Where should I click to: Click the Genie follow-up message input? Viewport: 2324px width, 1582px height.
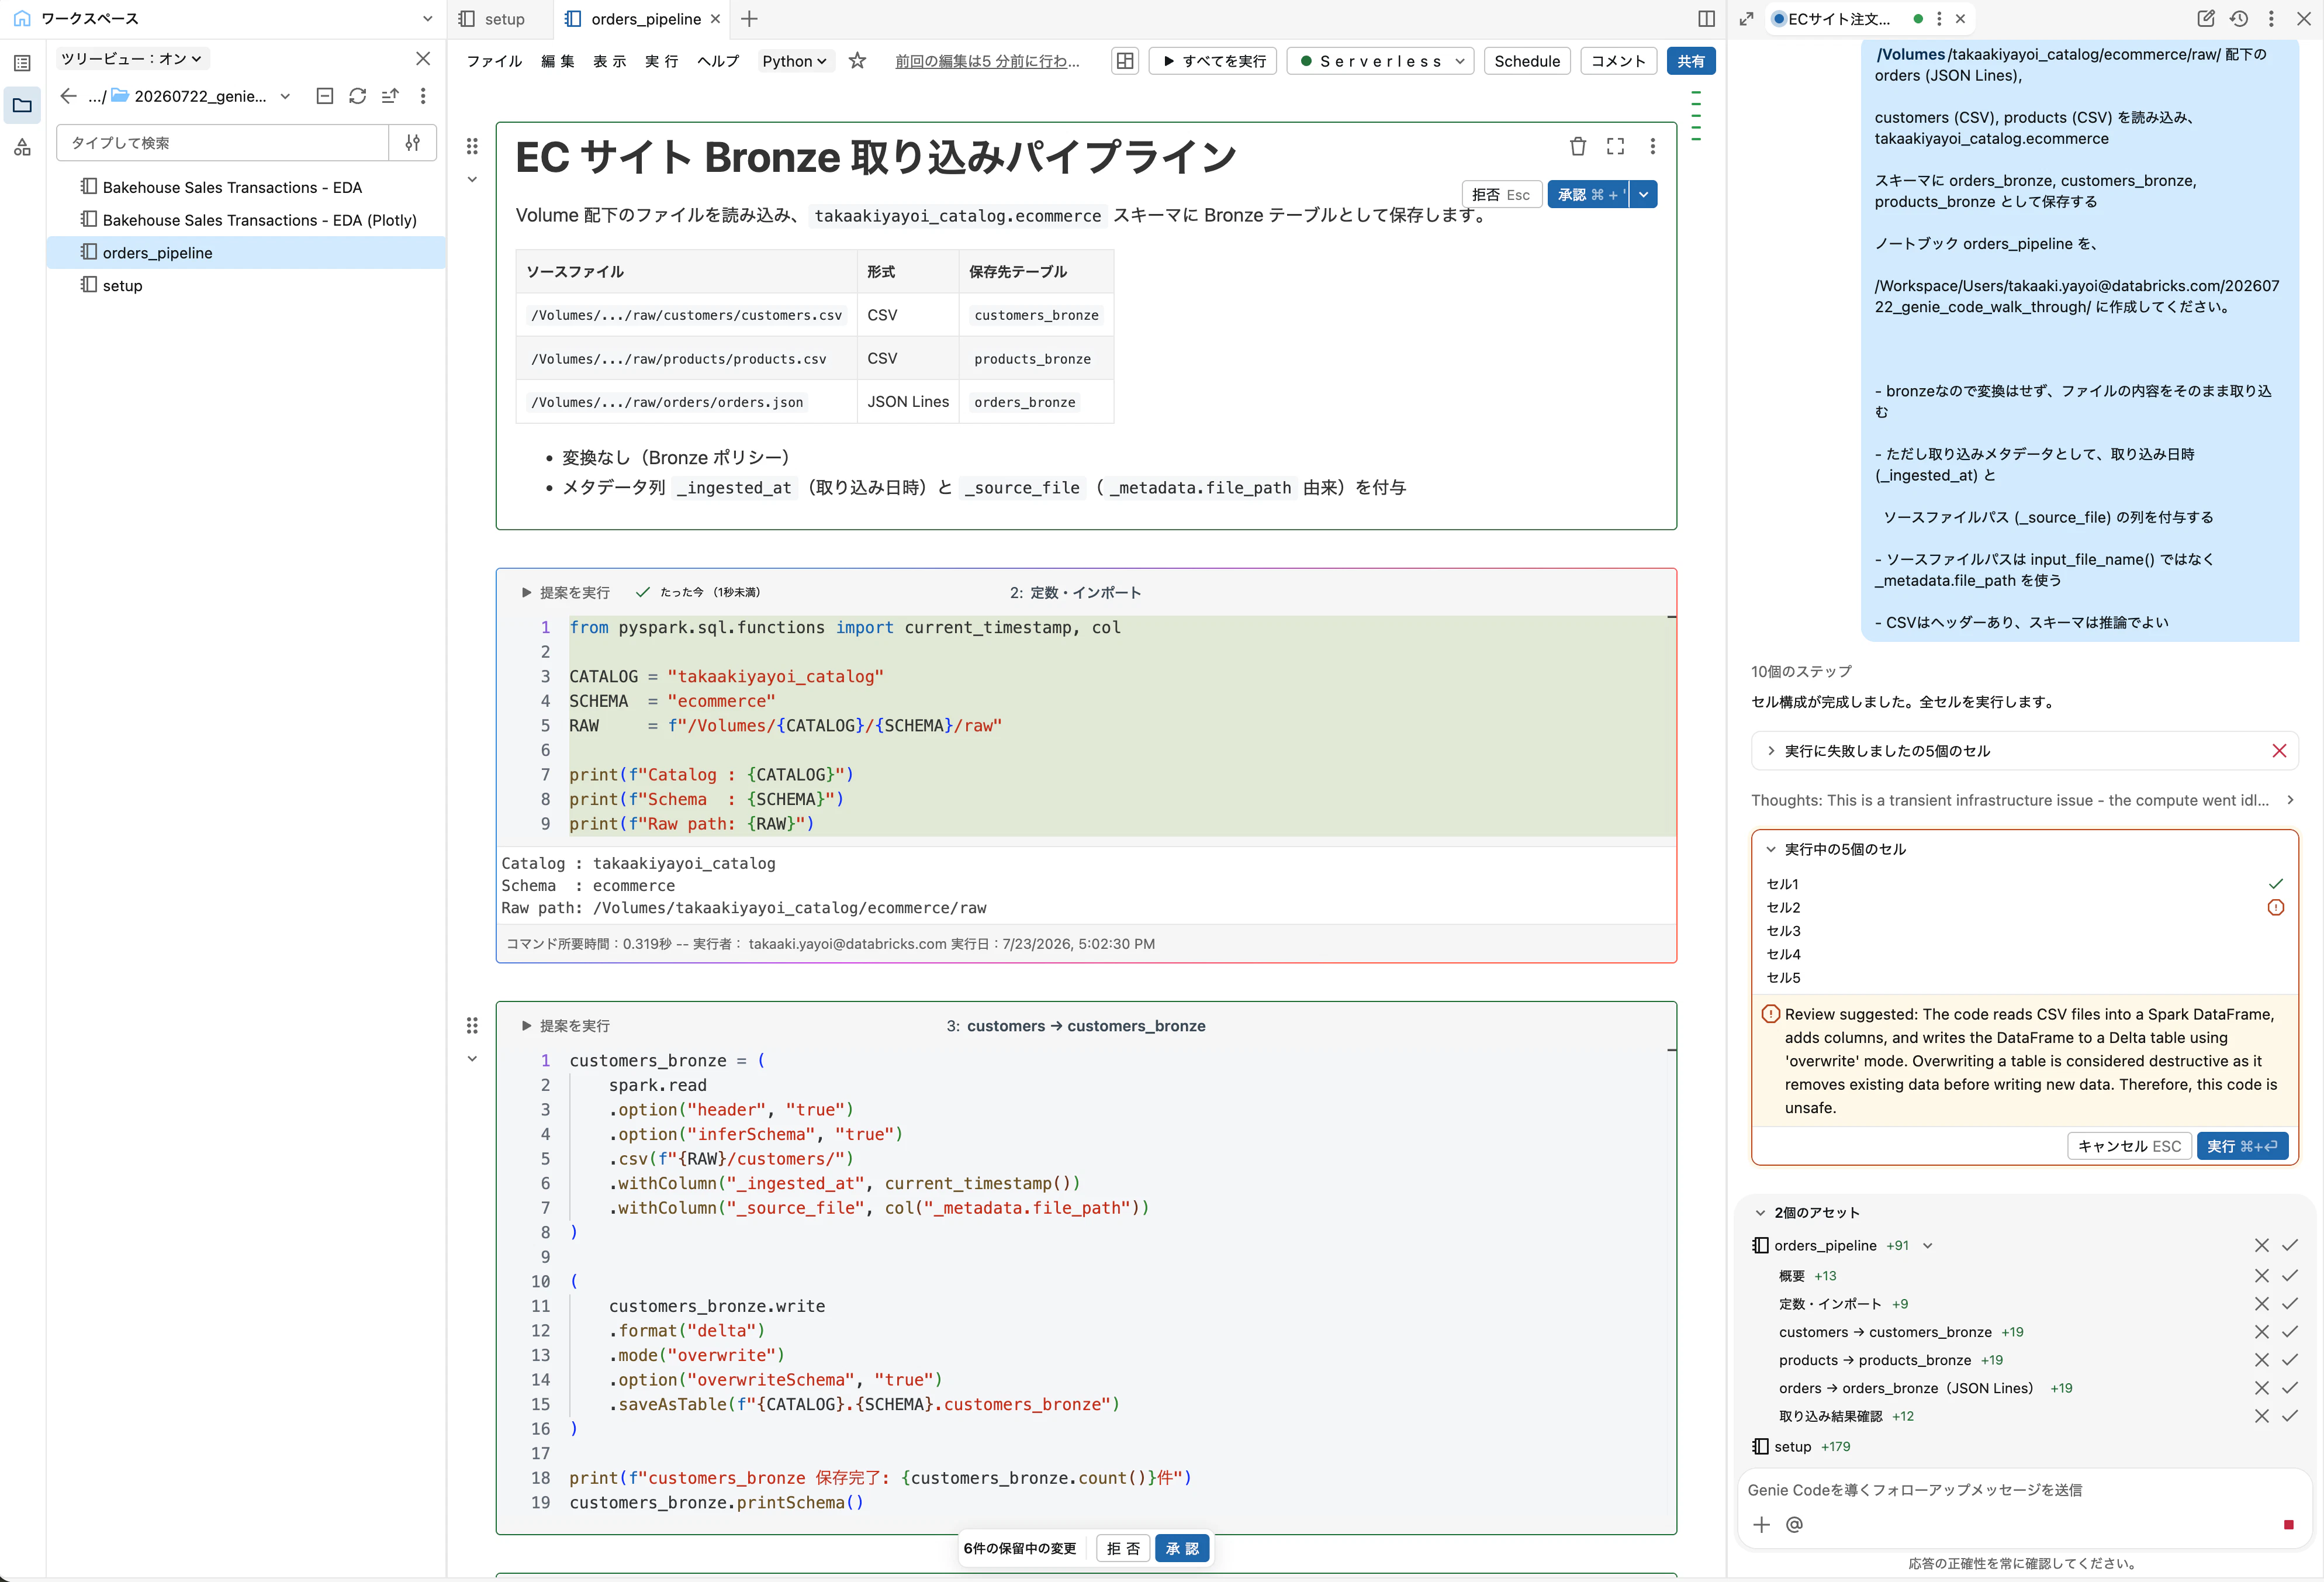2024,1490
